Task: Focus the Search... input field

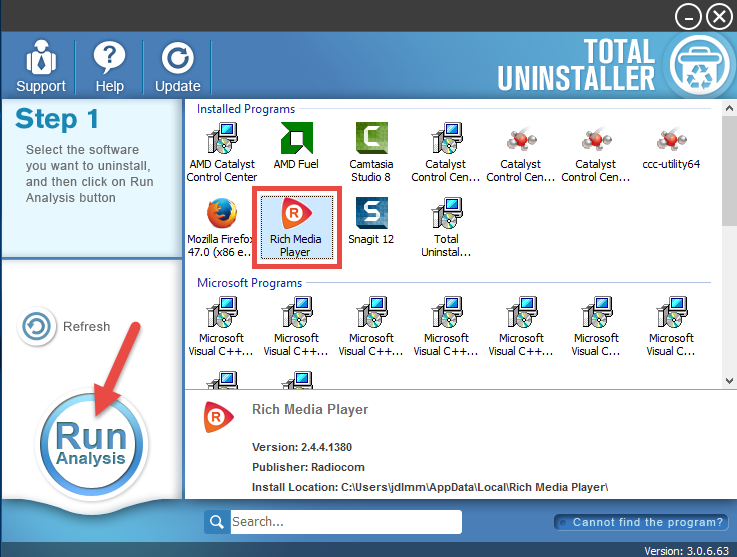Action: pyautogui.click(x=346, y=522)
